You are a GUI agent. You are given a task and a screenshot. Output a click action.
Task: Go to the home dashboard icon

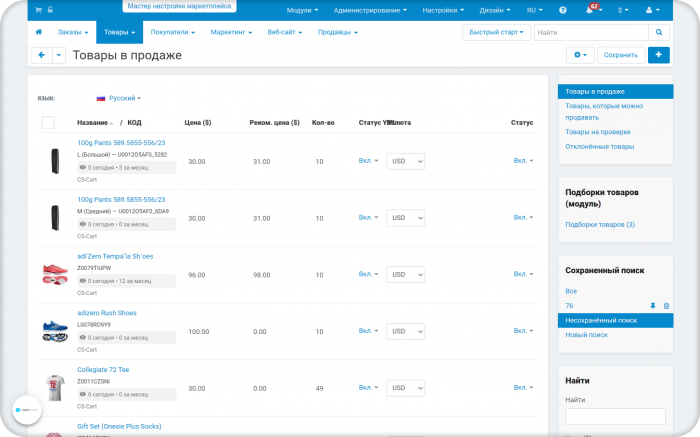point(39,32)
